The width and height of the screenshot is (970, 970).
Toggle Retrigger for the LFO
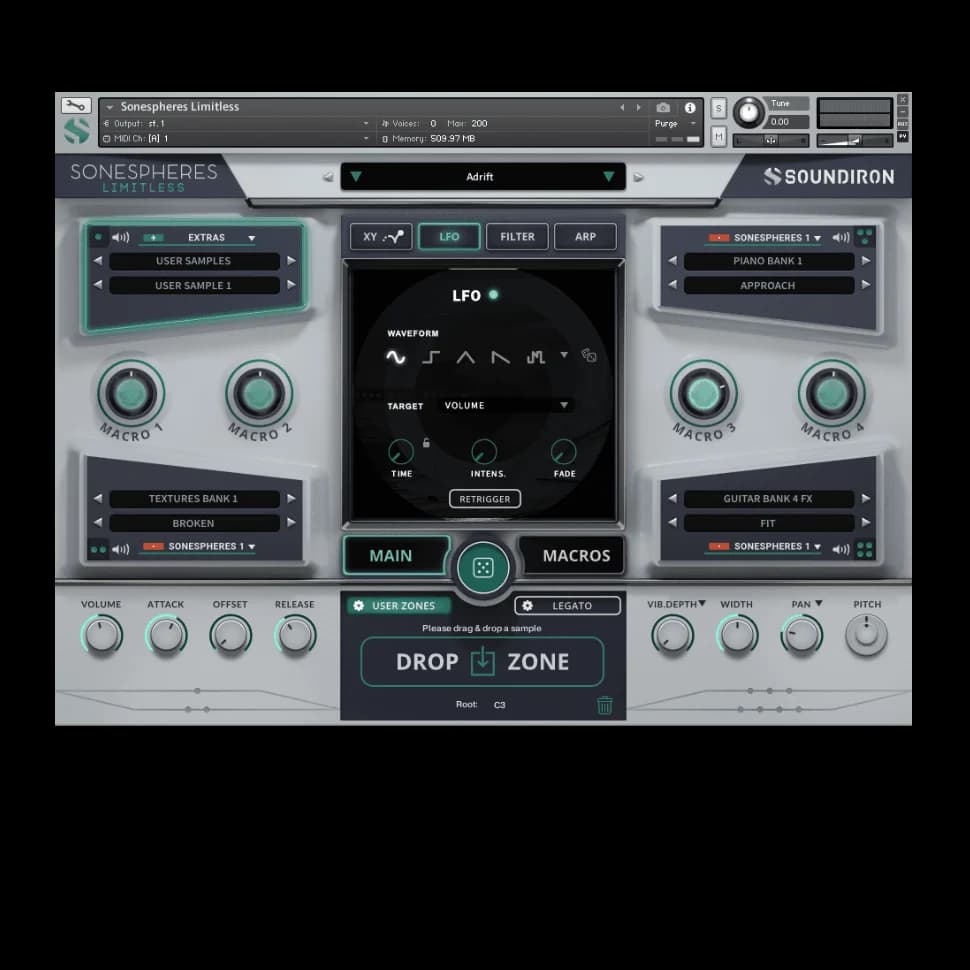coord(485,499)
